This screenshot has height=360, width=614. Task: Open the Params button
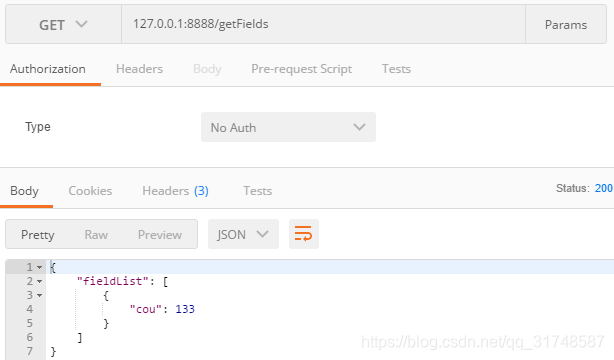pyautogui.click(x=566, y=25)
